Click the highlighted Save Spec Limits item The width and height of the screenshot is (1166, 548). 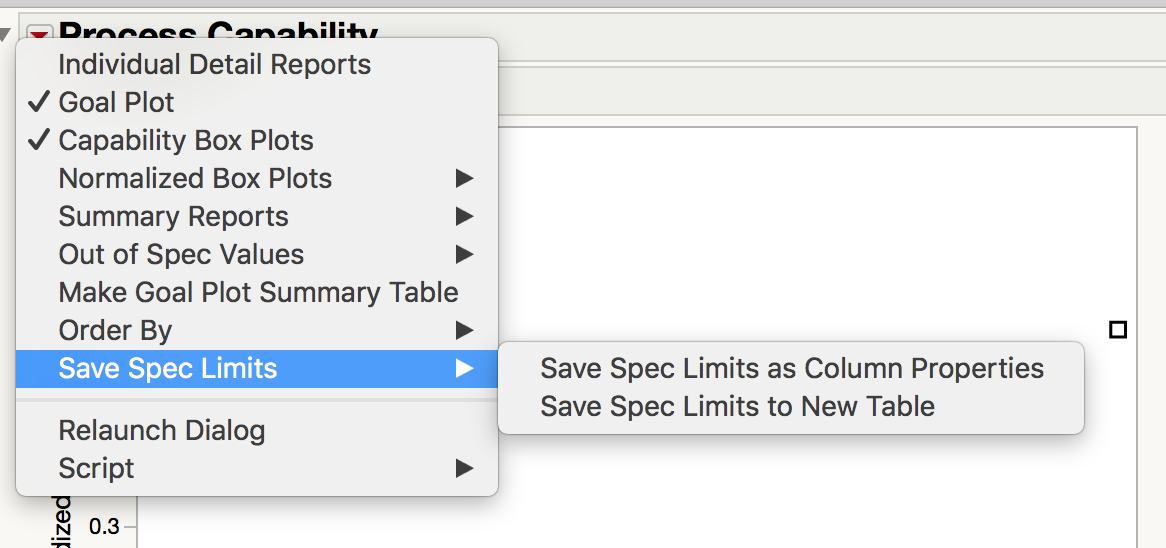pos(168,369)
